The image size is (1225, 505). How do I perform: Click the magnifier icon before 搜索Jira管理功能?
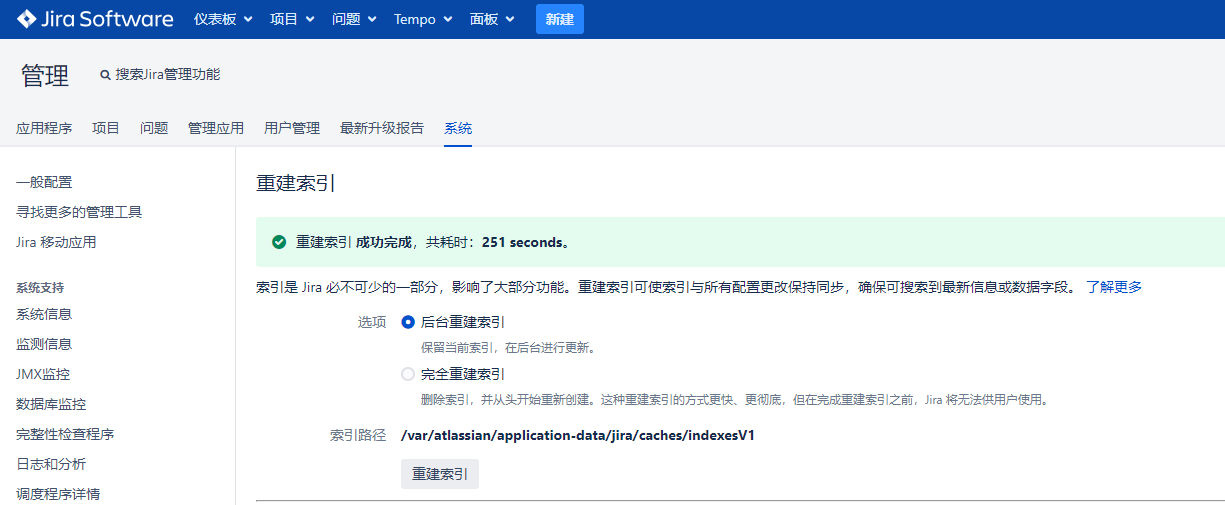(105, 75)
